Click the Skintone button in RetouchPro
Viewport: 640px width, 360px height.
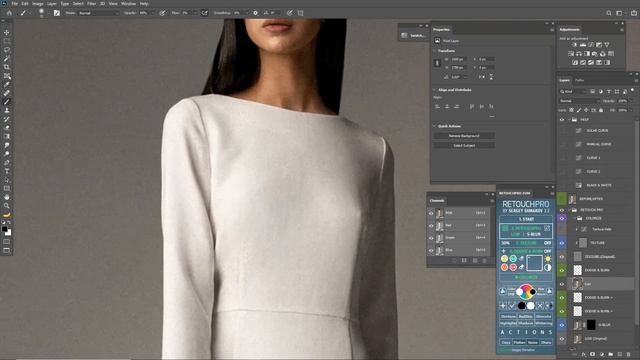coord(508,317)
